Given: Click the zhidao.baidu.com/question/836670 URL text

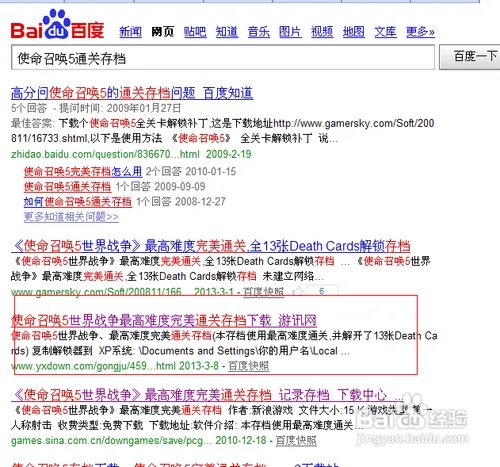Looking at the screenshot, I should pyautogui.click(x=105, y=154).
